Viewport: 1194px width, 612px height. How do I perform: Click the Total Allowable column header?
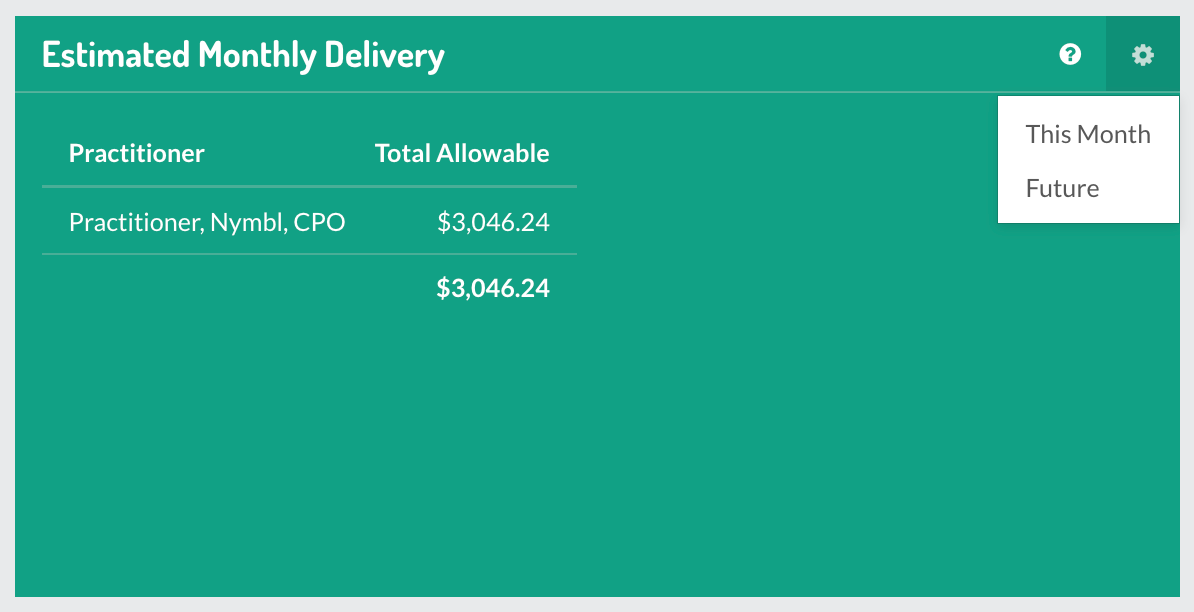[462, 153]
